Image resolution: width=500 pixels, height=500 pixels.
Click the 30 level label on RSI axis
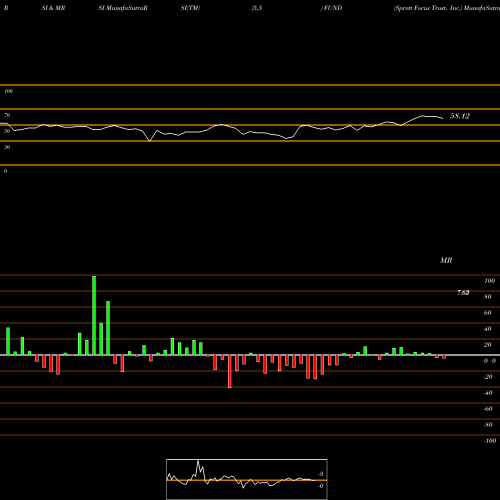tap(7, 147)
